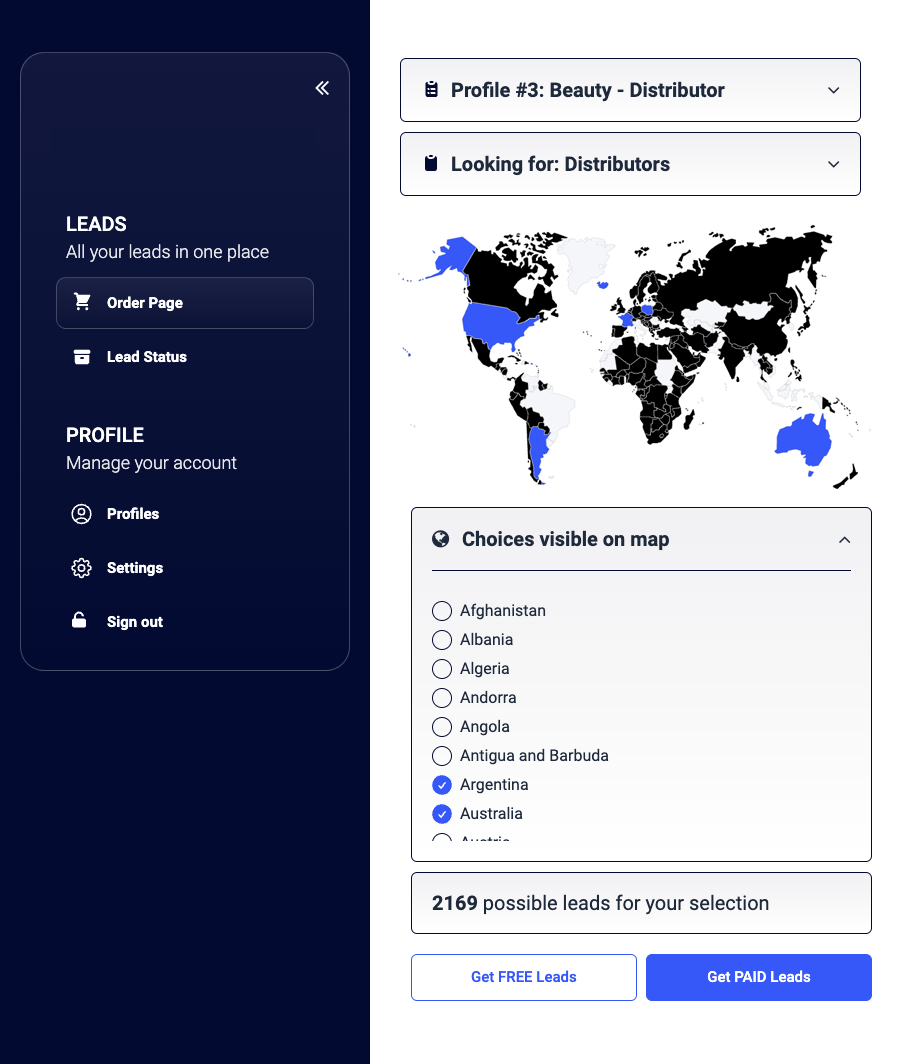The height and width of the screenshot is (1064, 900).
Task: Click the globe icon beside Choices visible
Action: click(x=440, y=539)
